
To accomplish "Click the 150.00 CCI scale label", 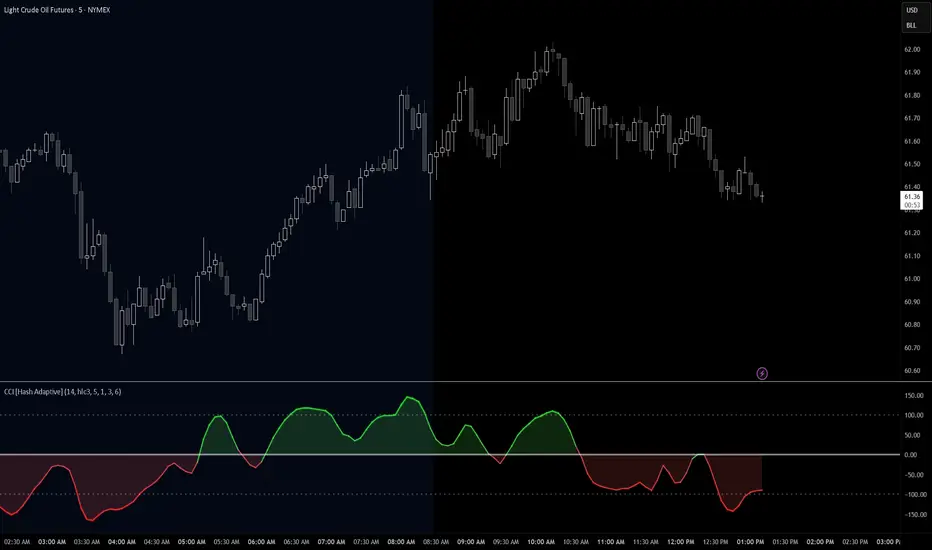I will click(x=914, y=395).
